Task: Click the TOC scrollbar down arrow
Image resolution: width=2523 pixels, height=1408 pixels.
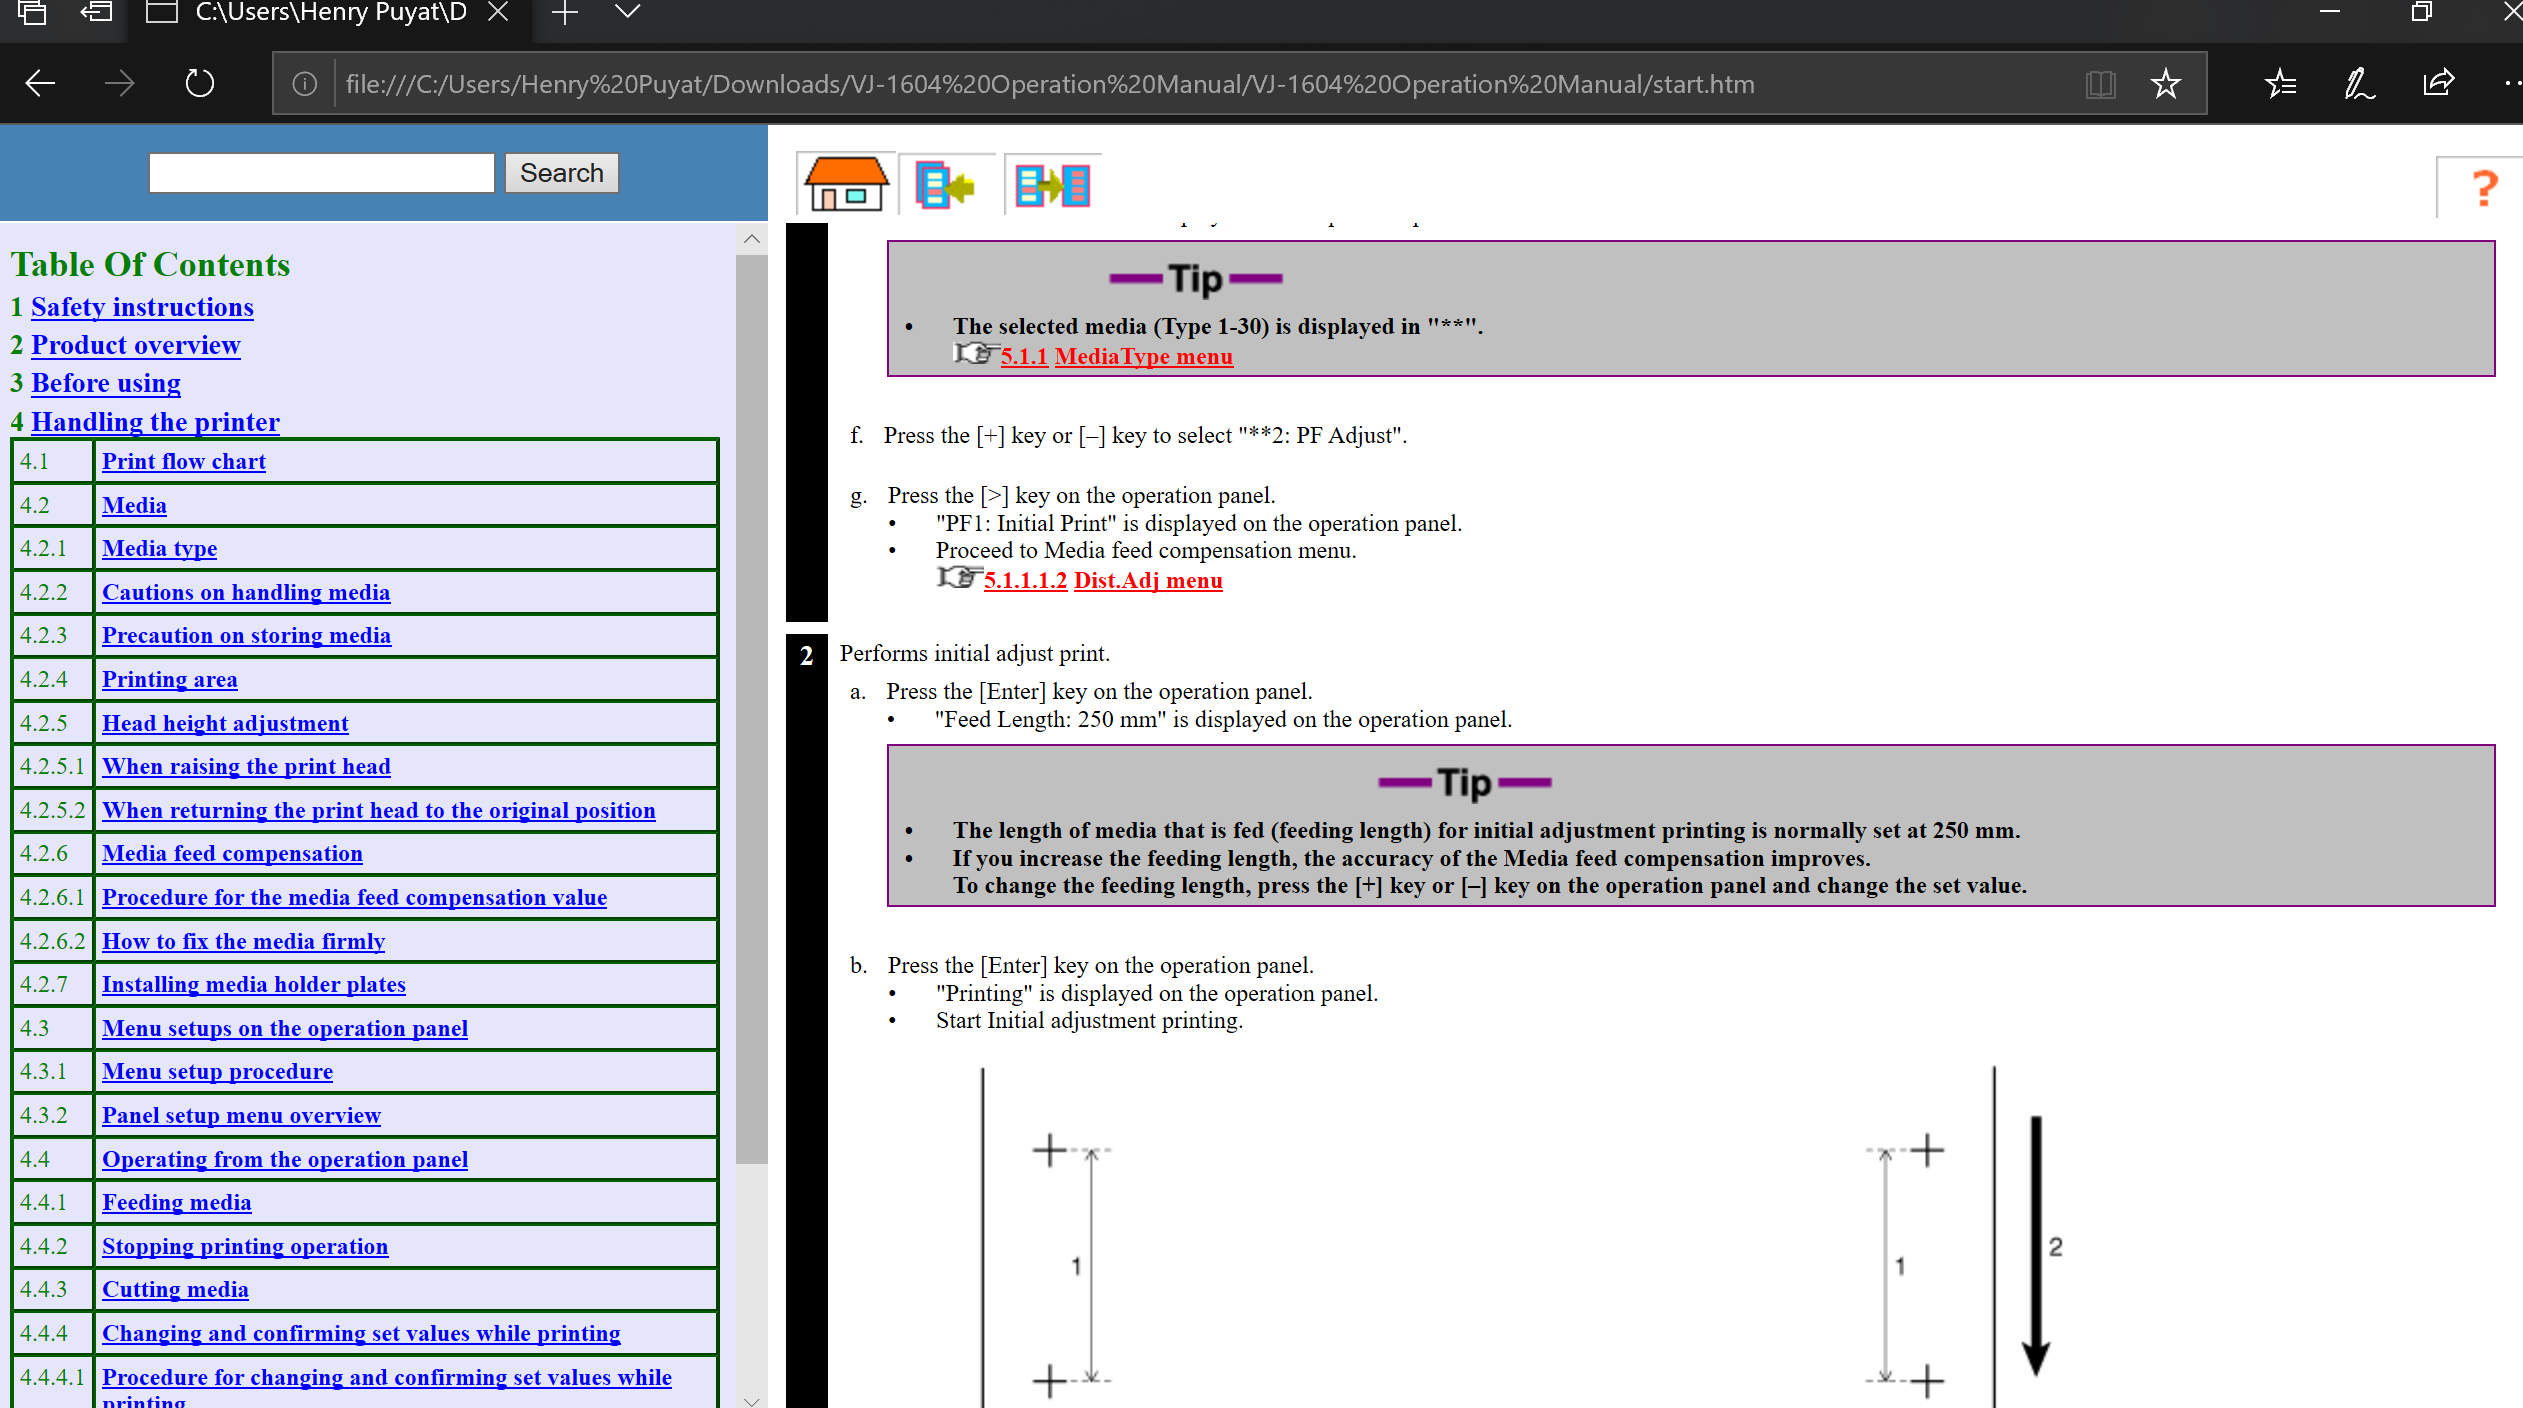Action: click(752, 1400)
